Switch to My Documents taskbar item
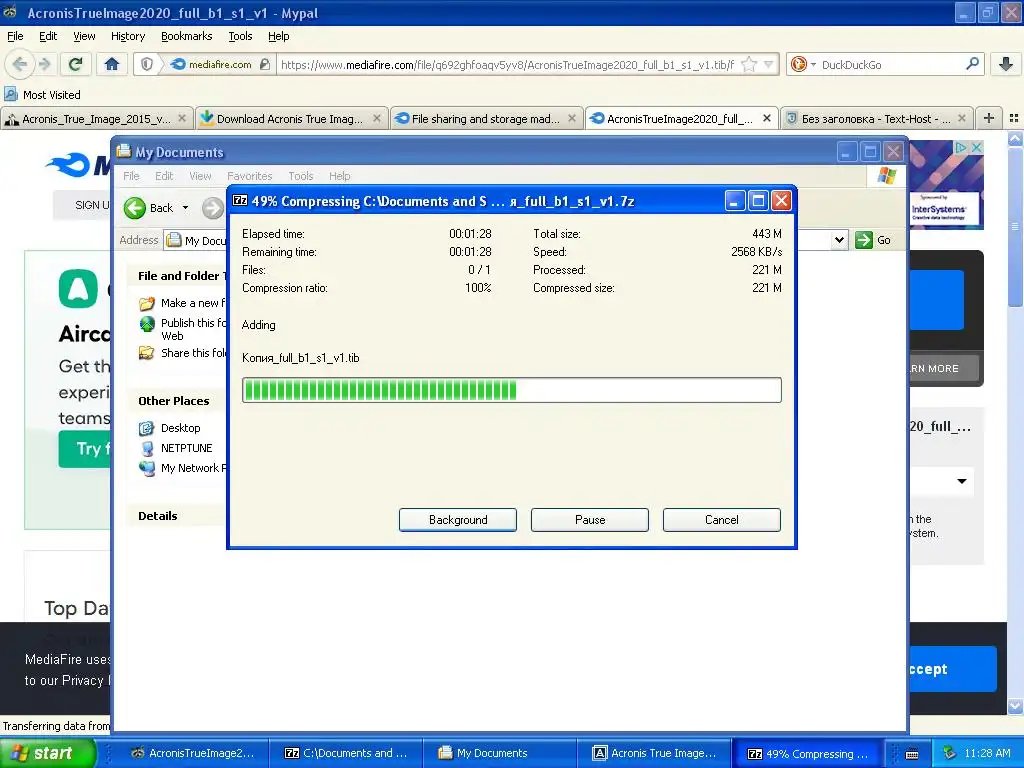Image resolution: width=1024 pixels, height=768 pixels. pos(500,753)
